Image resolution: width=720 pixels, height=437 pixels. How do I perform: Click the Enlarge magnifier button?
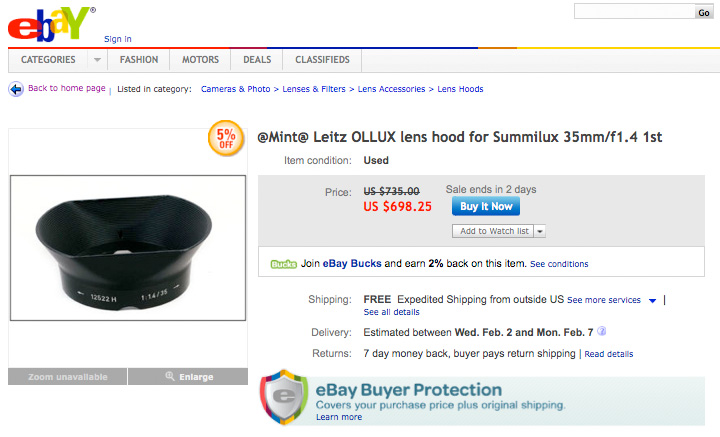click(x=188, y=377)
